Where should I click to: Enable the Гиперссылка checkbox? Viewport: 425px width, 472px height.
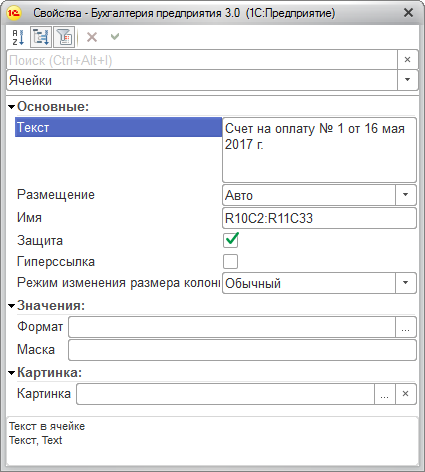point(231,261)
